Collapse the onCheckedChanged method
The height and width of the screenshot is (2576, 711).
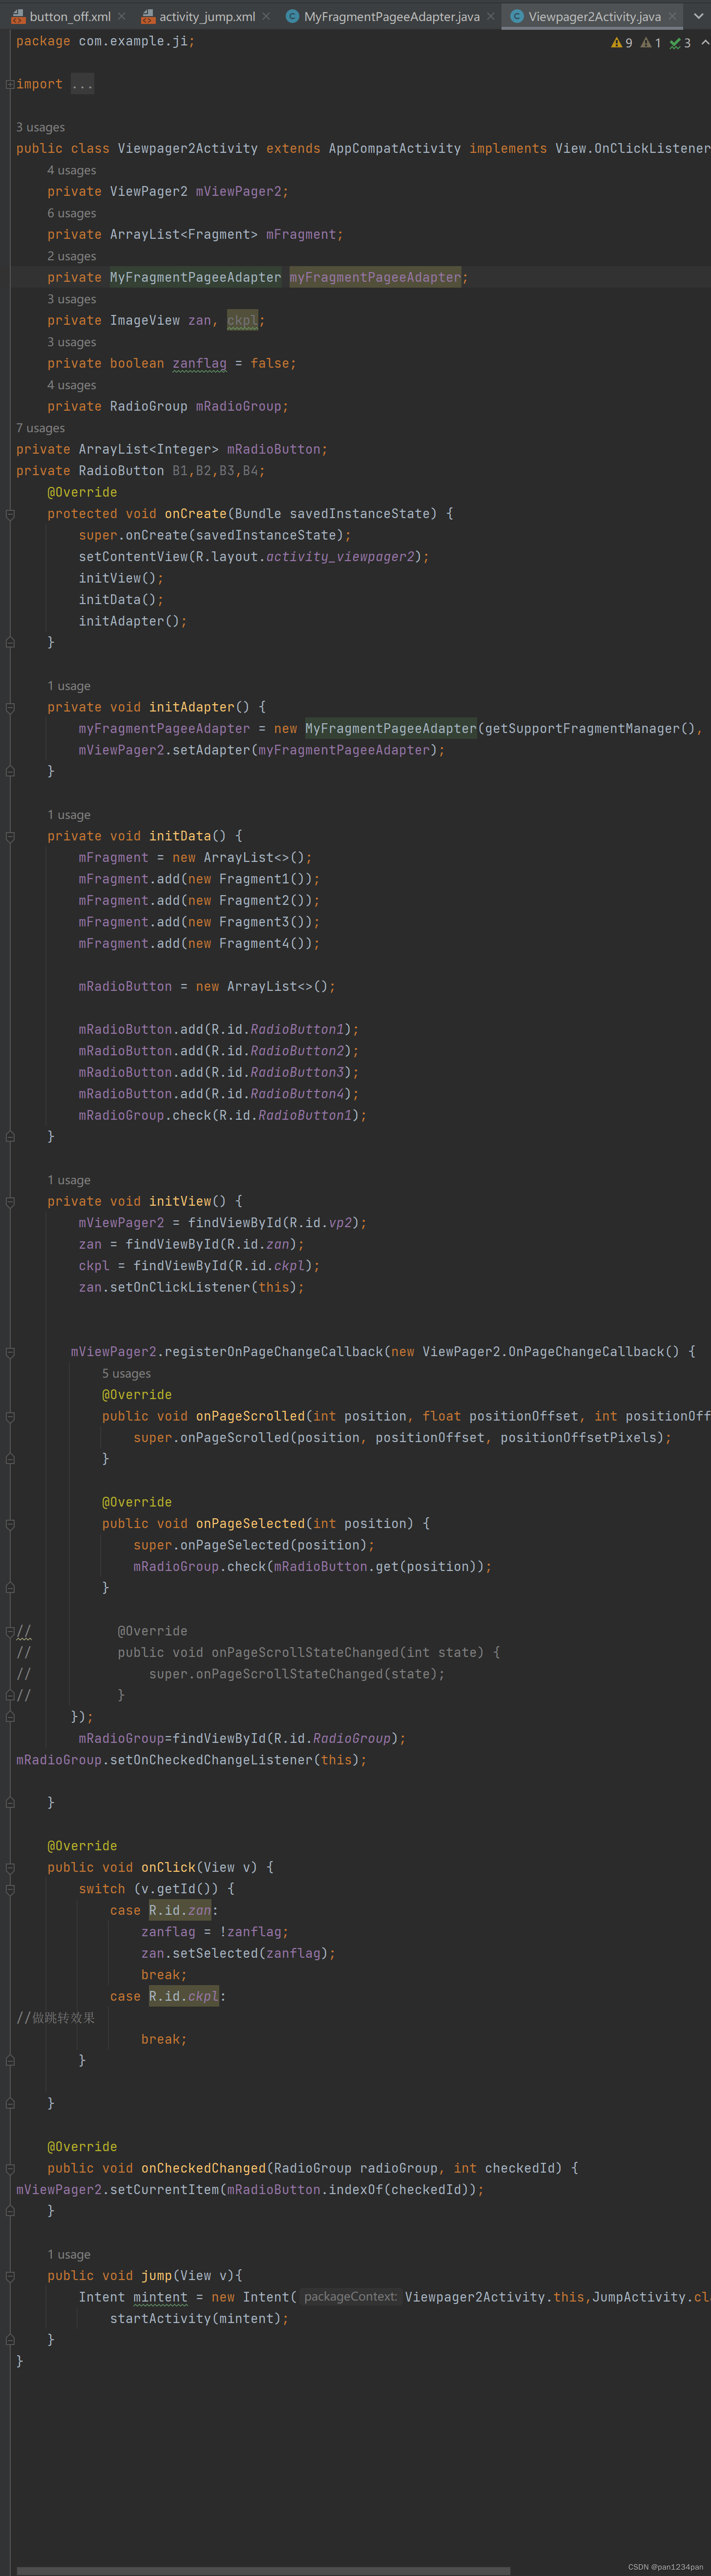coord(10,2168)
